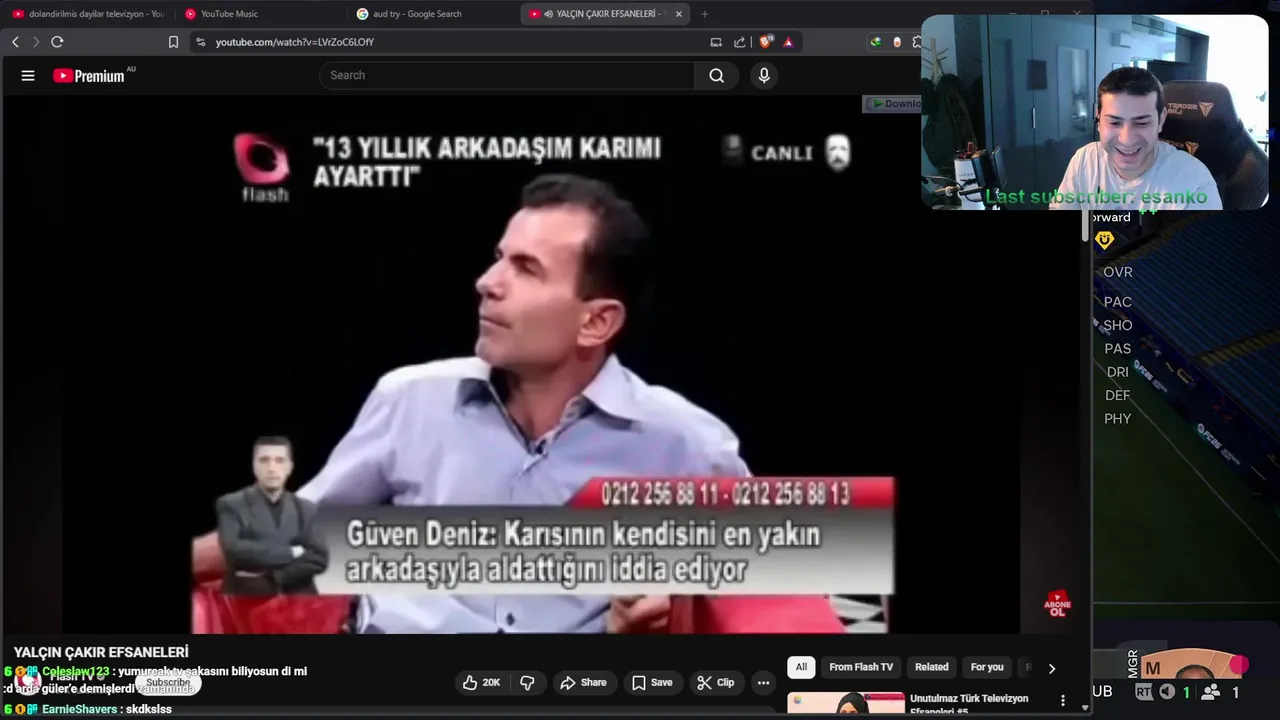Subscribe to the Flash TV channel
Screen dimensions: 1280x720
(x=168, y=682)
